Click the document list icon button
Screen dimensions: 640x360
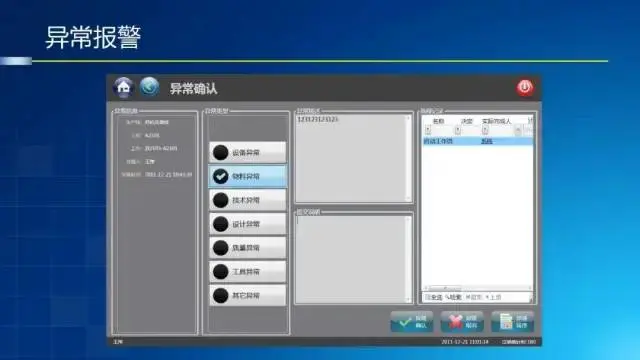513,322
